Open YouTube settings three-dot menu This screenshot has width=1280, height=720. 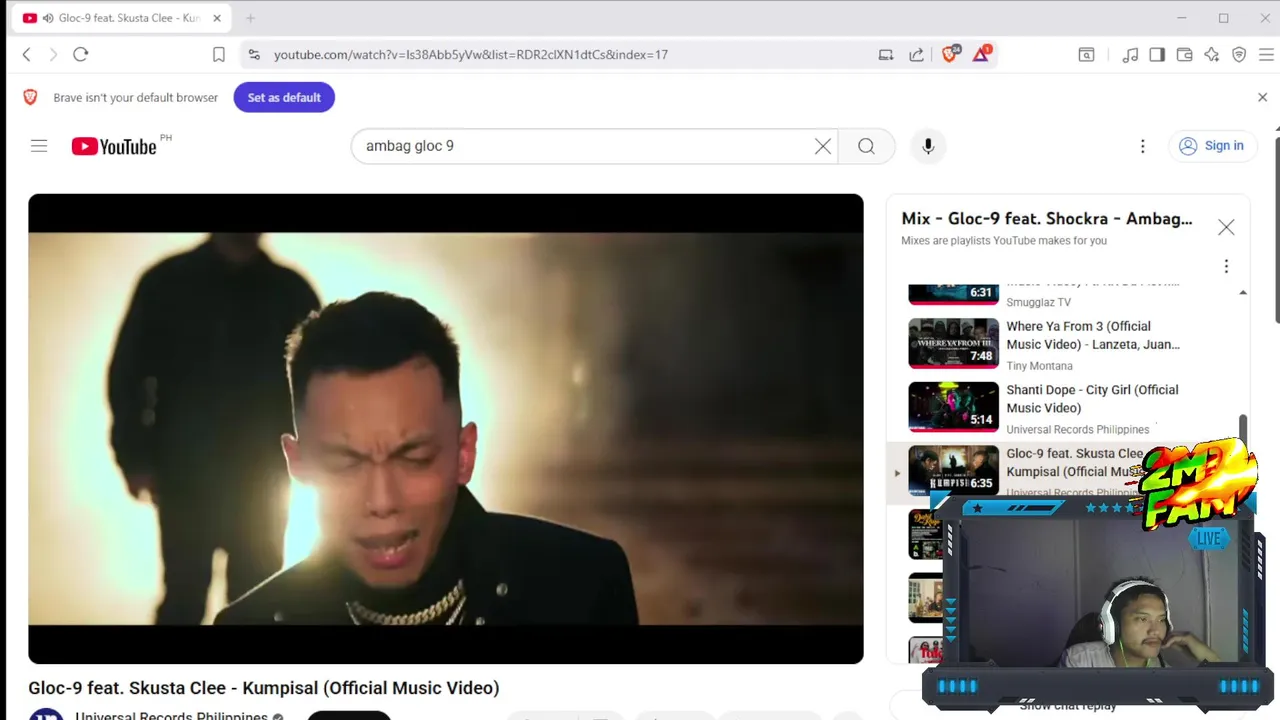1142,146
